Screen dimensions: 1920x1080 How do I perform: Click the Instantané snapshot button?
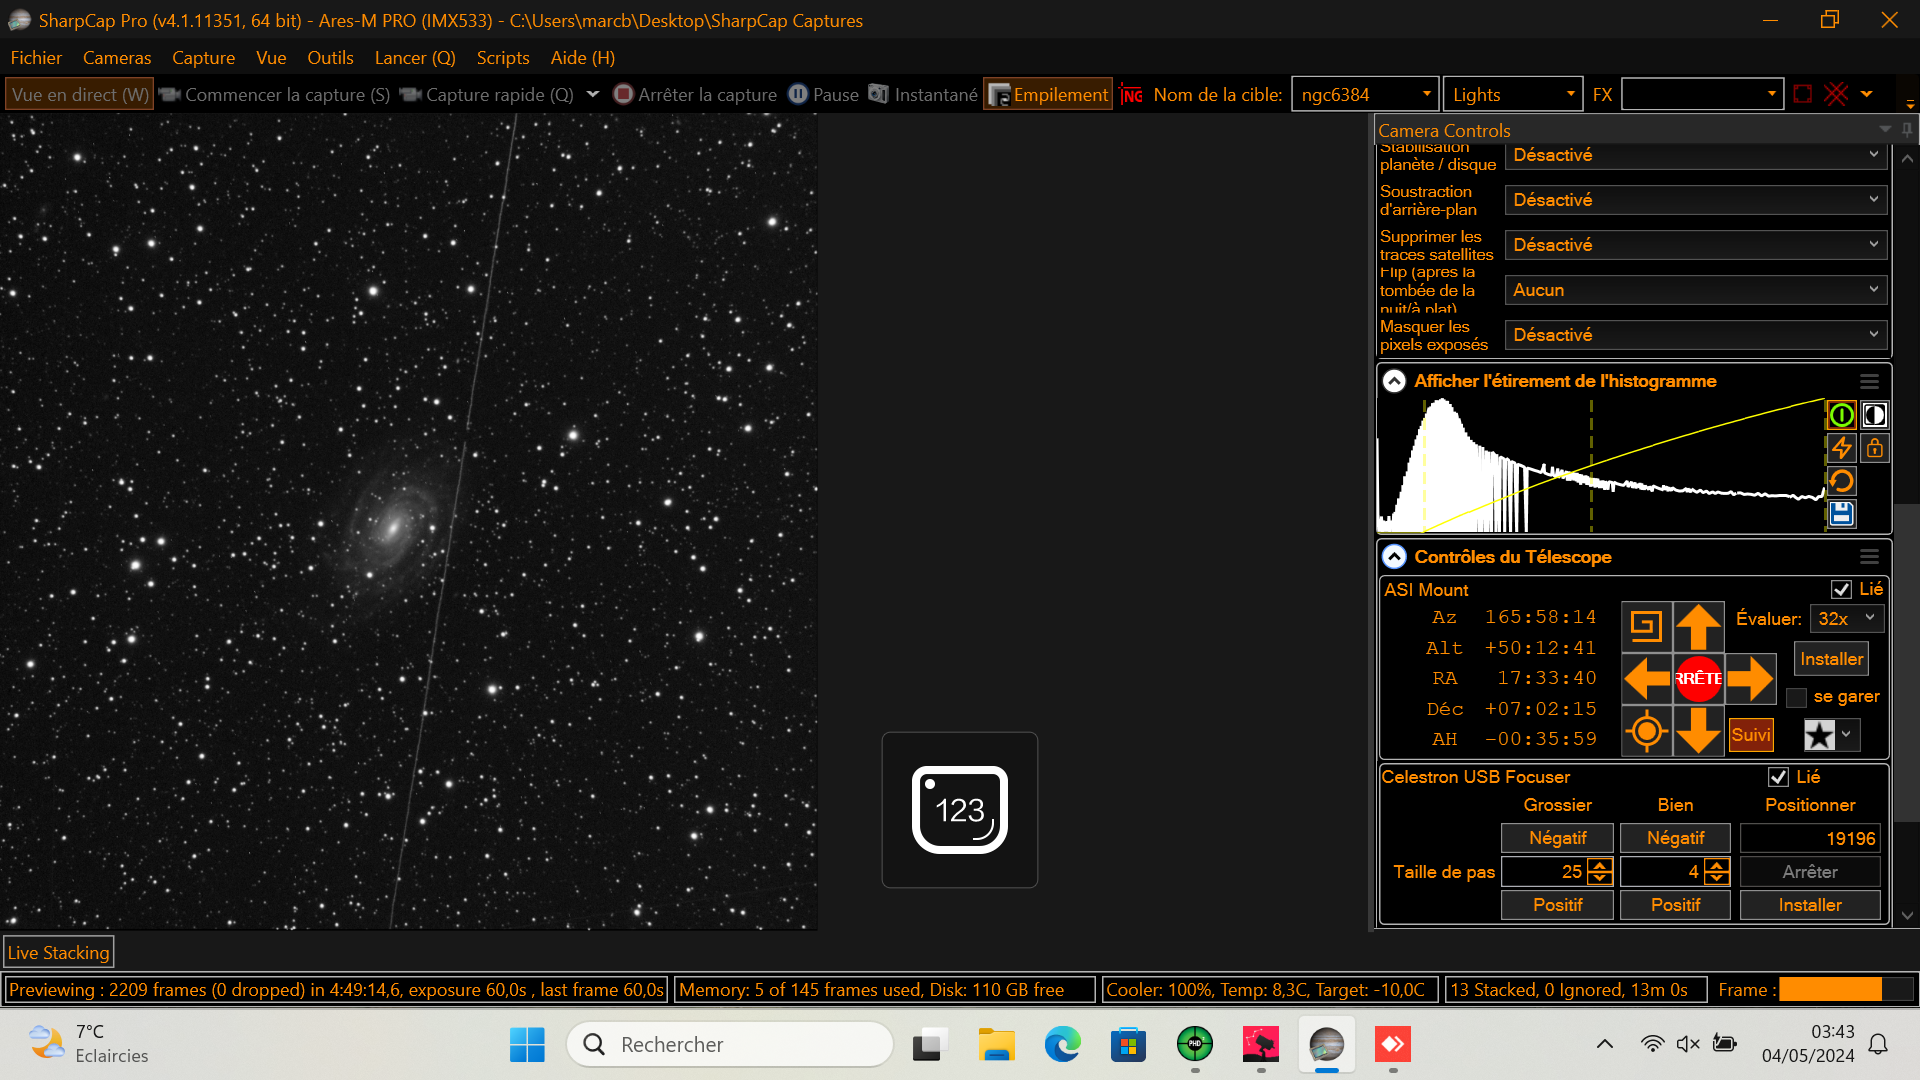[923, 94]
